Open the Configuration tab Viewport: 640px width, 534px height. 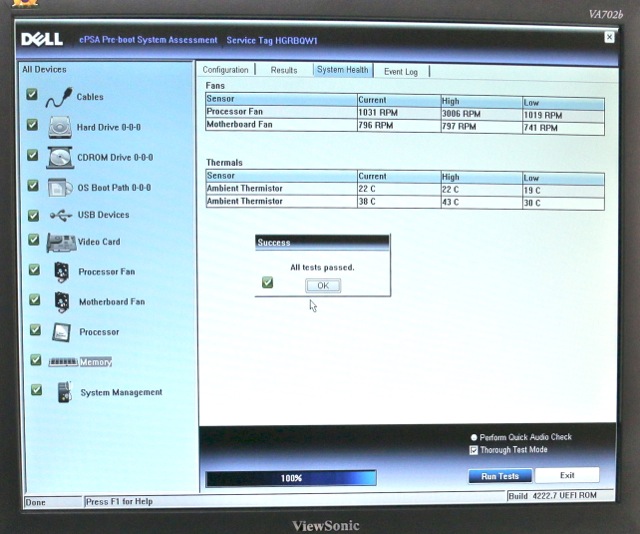[225, 70]
